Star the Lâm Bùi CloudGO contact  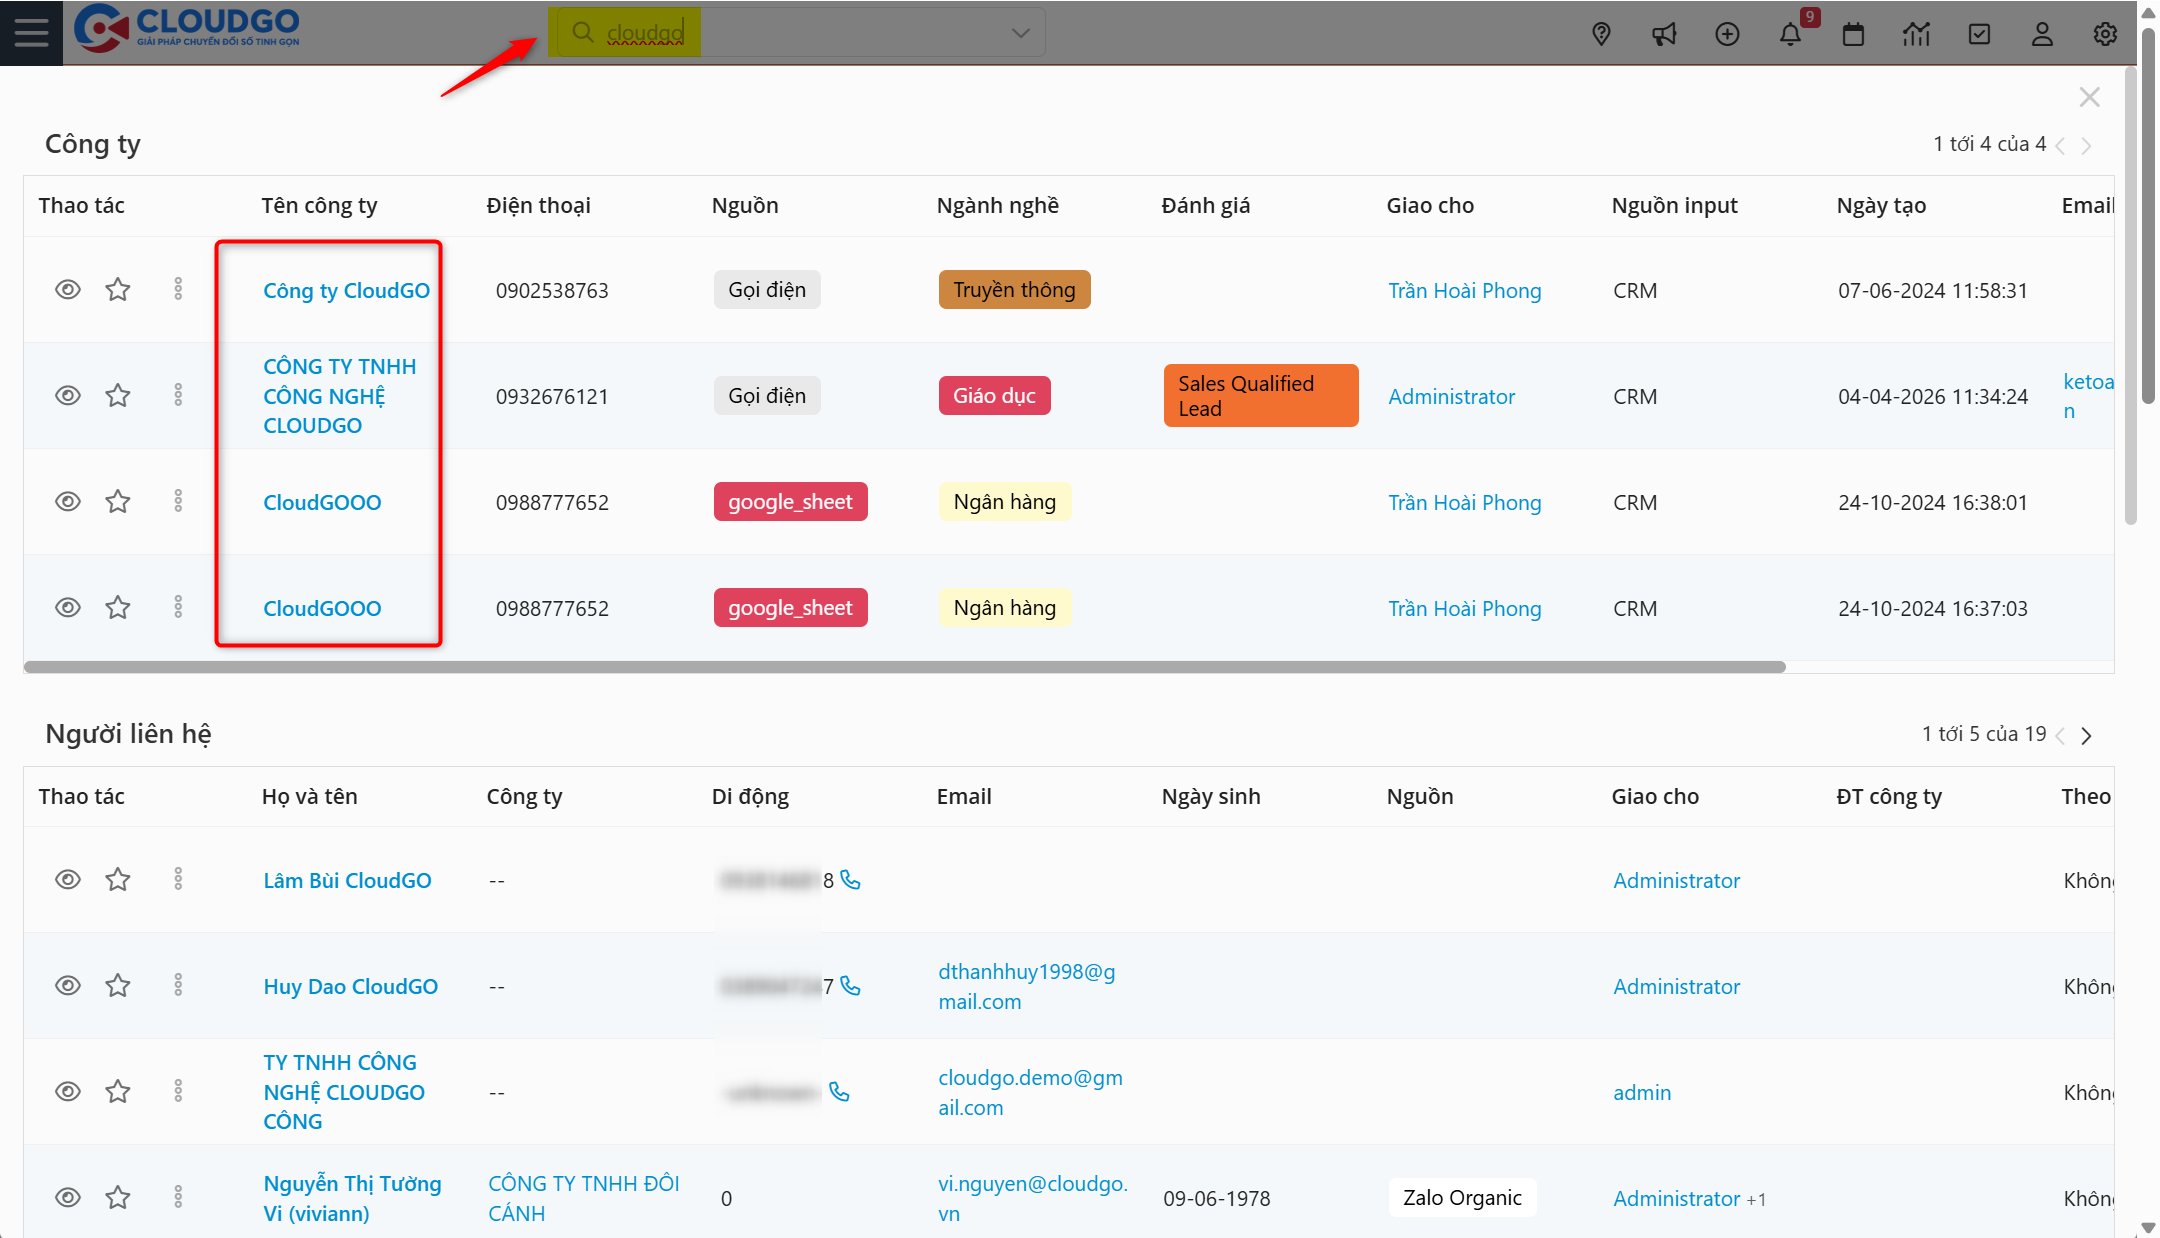(x=118, y=880)
